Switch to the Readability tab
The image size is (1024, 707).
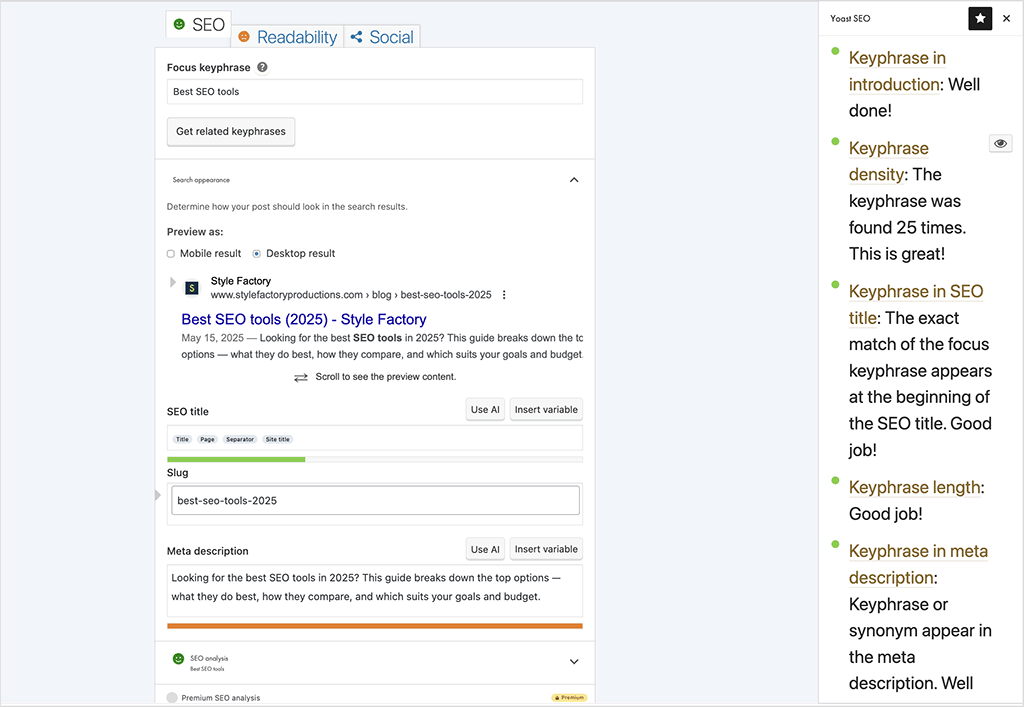[x=287, y=37]
